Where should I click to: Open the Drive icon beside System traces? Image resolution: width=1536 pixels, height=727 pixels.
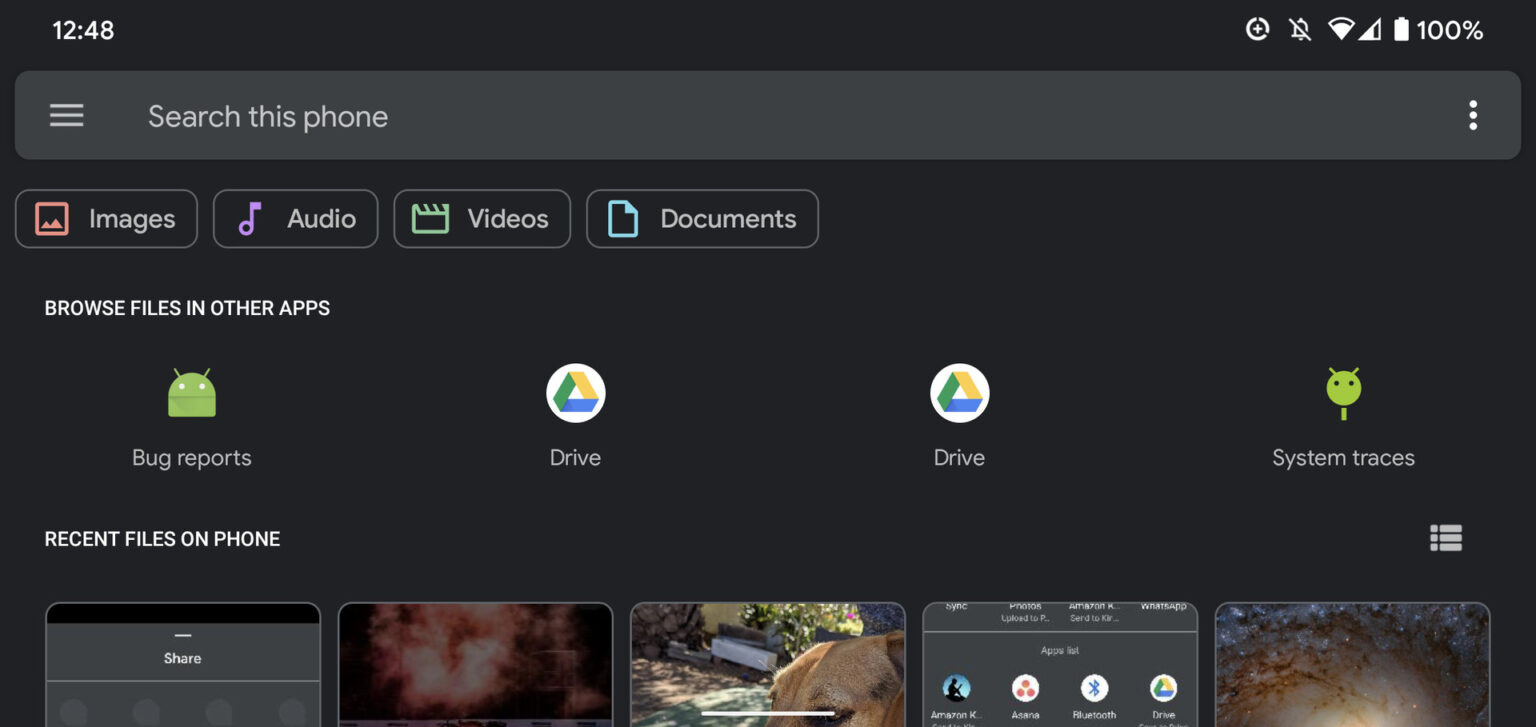(960, 394)
